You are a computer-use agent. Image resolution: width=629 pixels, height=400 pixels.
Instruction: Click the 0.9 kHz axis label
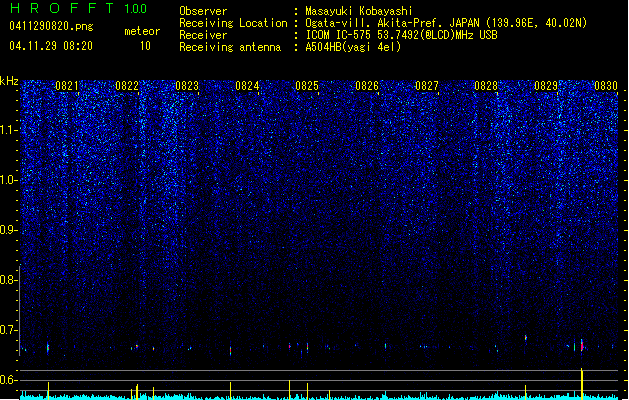click(8, 230)
